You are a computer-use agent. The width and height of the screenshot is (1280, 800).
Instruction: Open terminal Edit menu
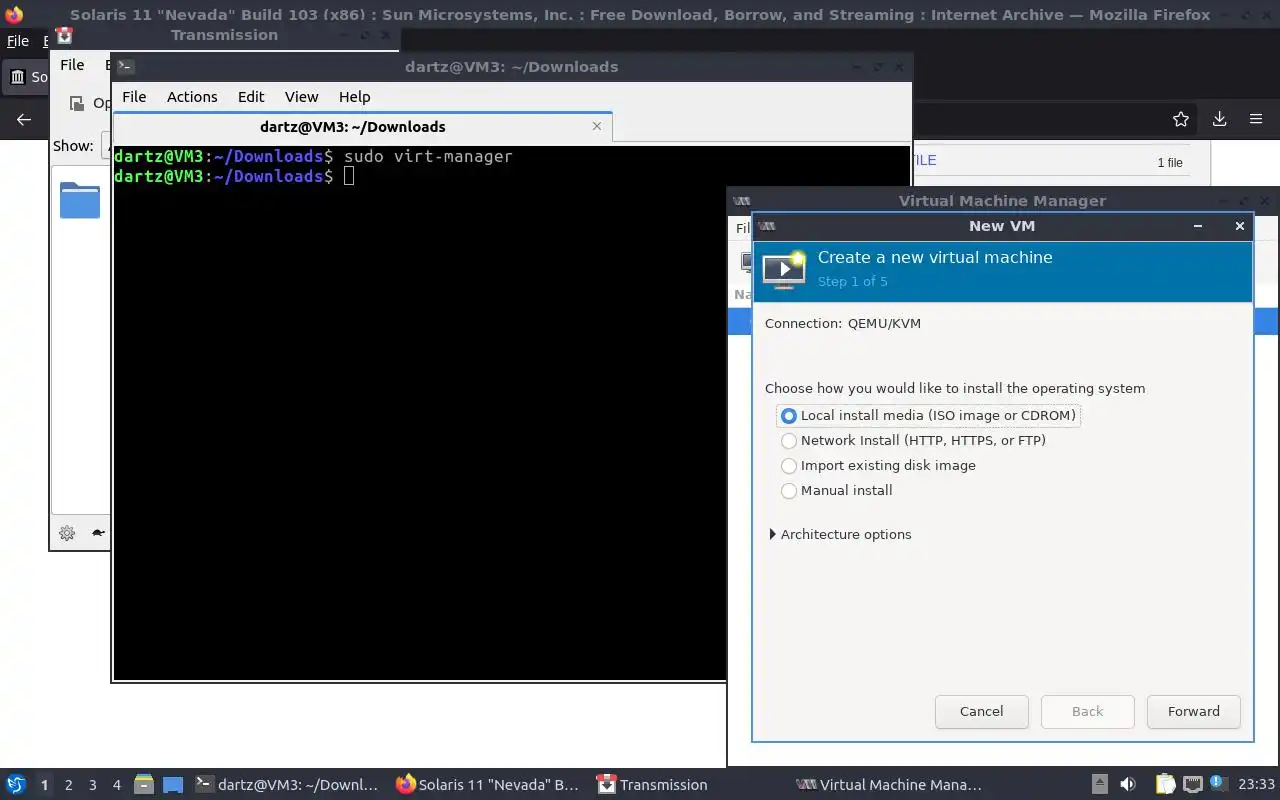tap(251, 97)
